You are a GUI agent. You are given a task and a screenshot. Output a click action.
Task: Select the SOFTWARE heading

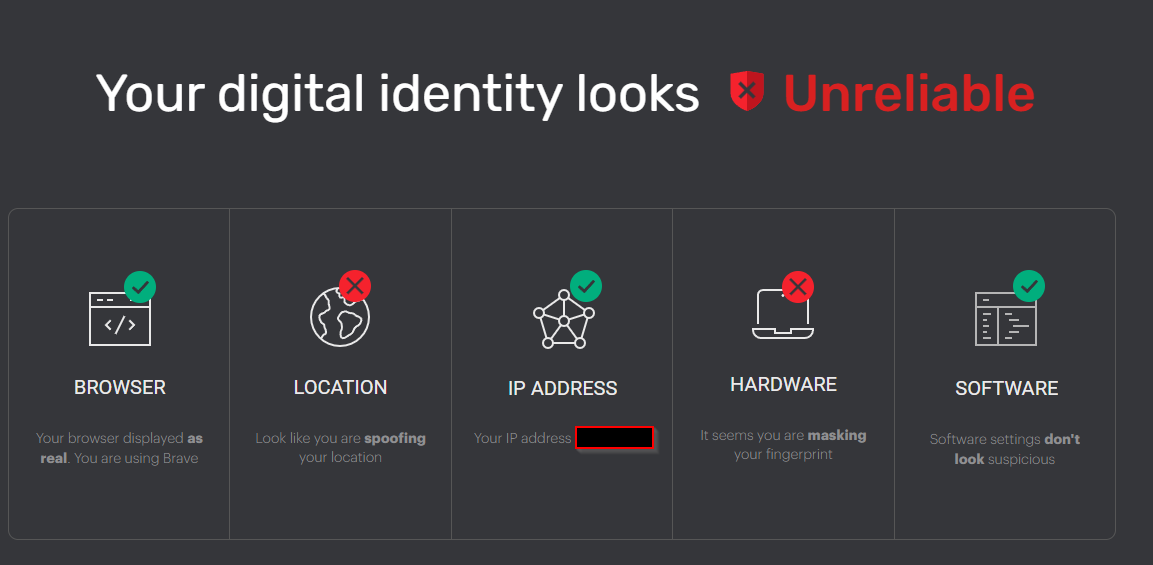click(x=1007, y=388)
